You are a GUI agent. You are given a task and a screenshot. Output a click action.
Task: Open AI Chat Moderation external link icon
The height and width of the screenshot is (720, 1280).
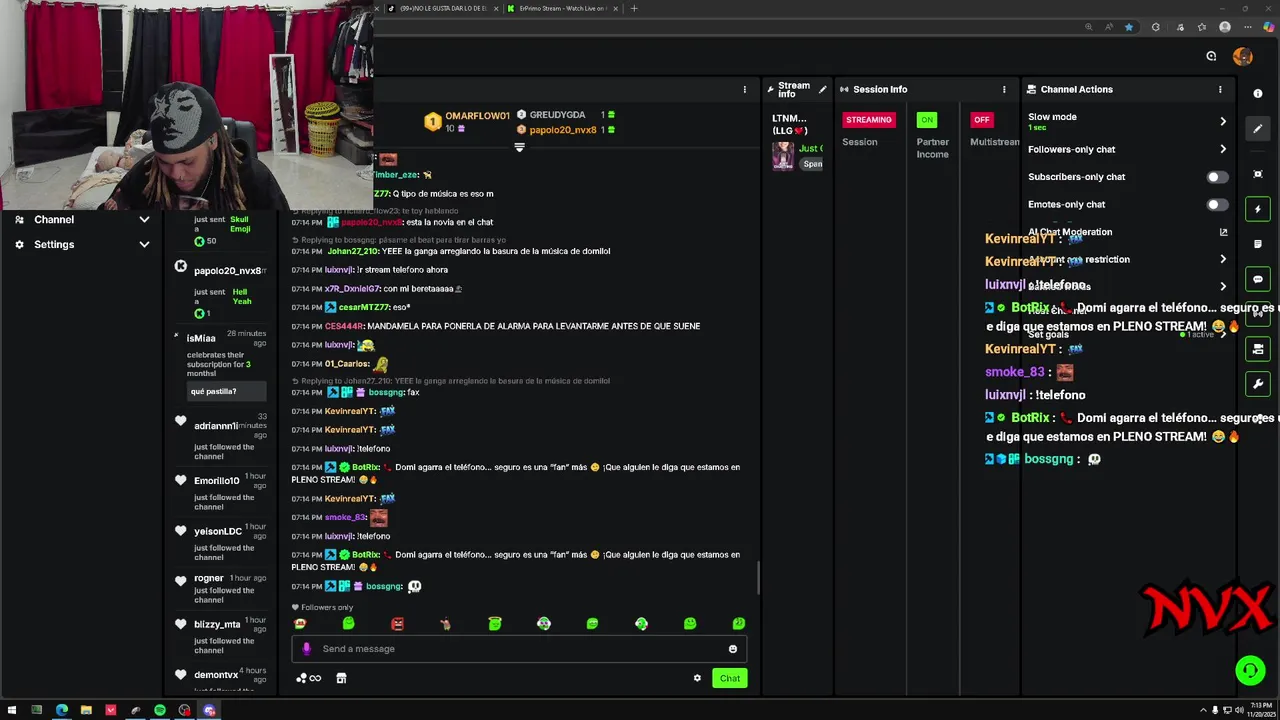(x=1223, y=232)
